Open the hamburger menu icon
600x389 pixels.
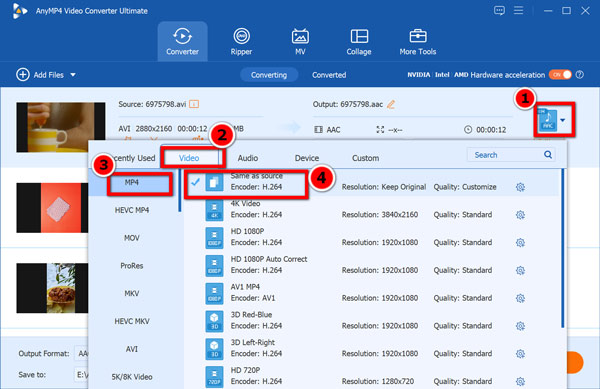(x=518, y=10)
